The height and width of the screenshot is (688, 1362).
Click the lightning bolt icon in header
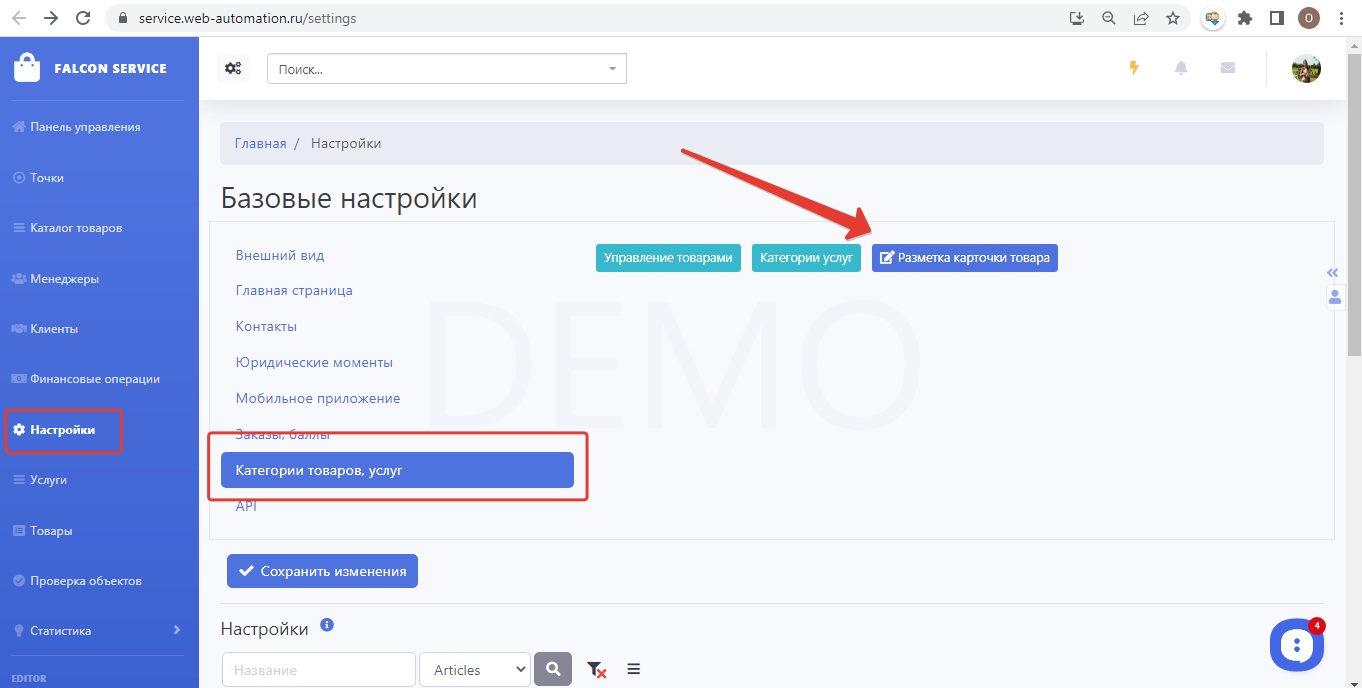click(1134, 68)
